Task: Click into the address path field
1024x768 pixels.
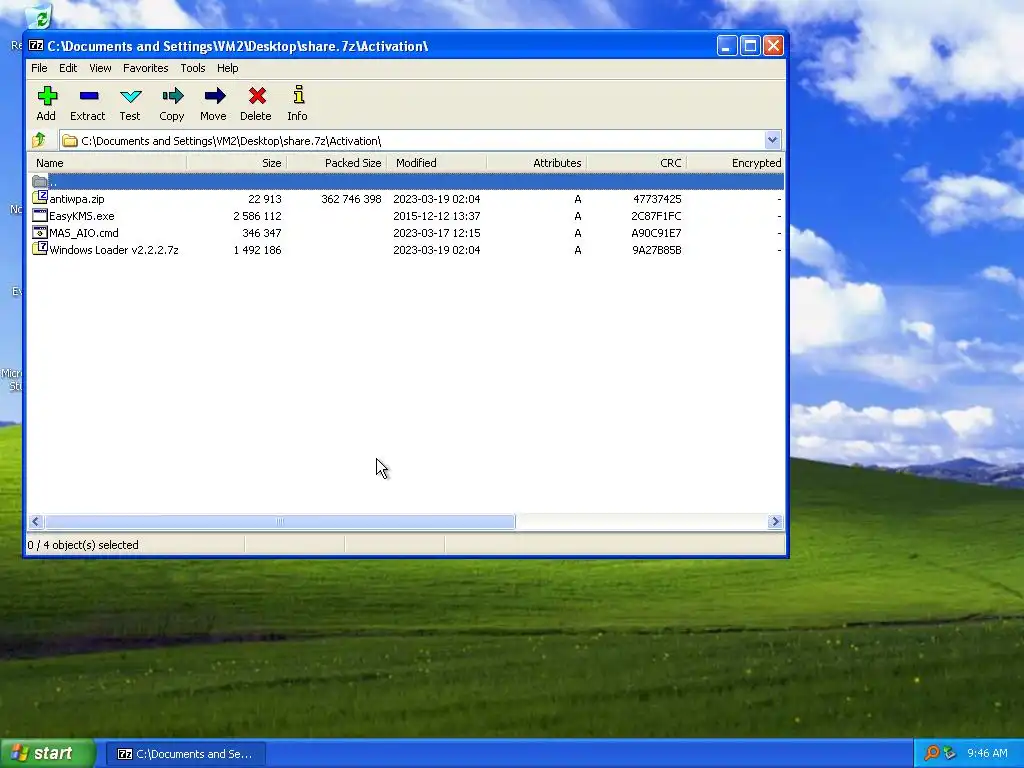Action: point(411,140)
